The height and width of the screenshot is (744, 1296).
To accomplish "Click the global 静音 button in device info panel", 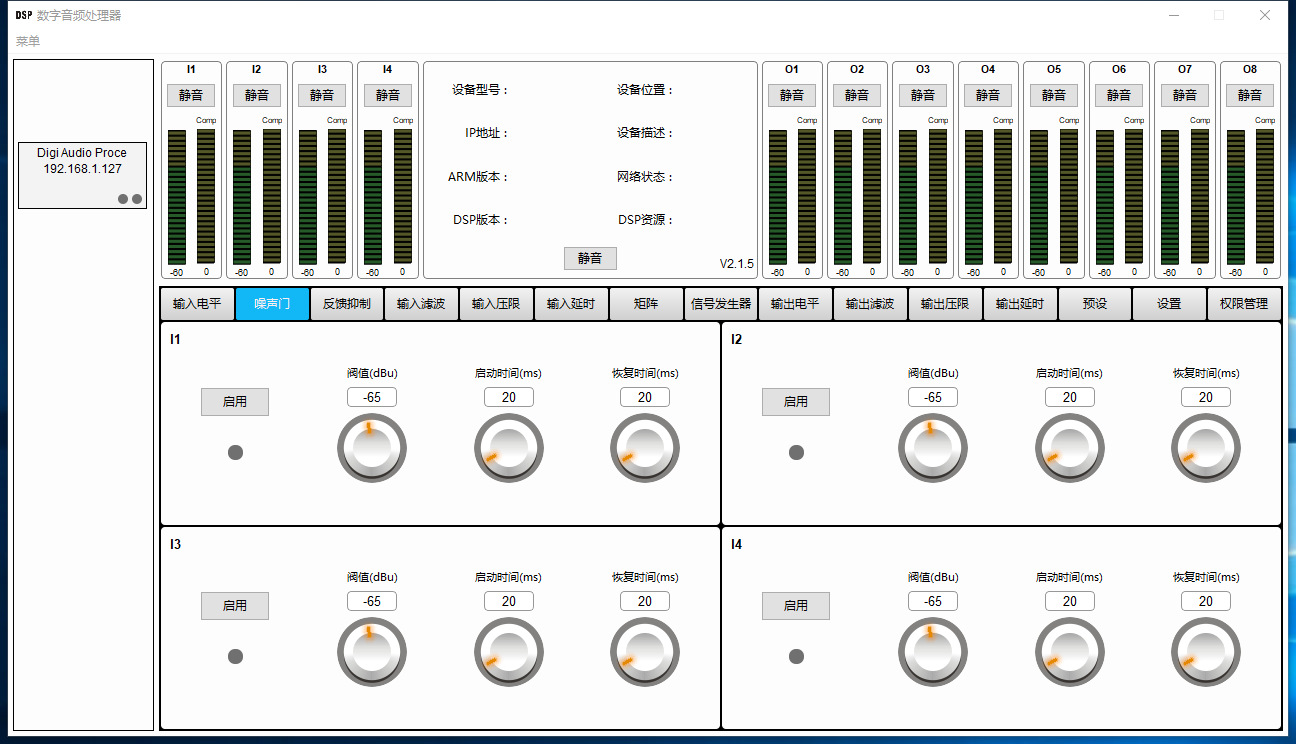I will [590, 258].
